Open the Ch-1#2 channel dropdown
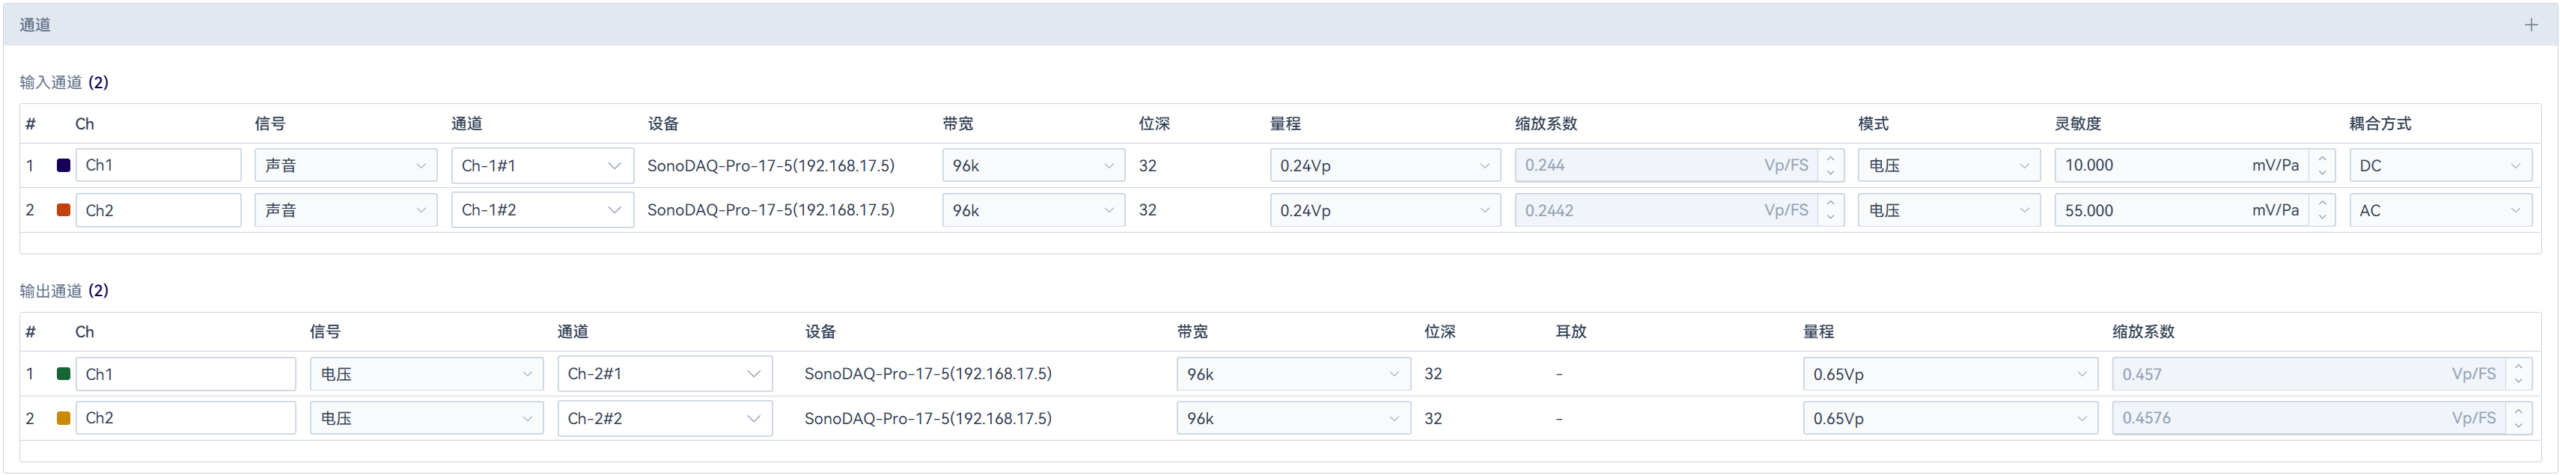The width and height of the screenshot is (2560, 475). 542,210
